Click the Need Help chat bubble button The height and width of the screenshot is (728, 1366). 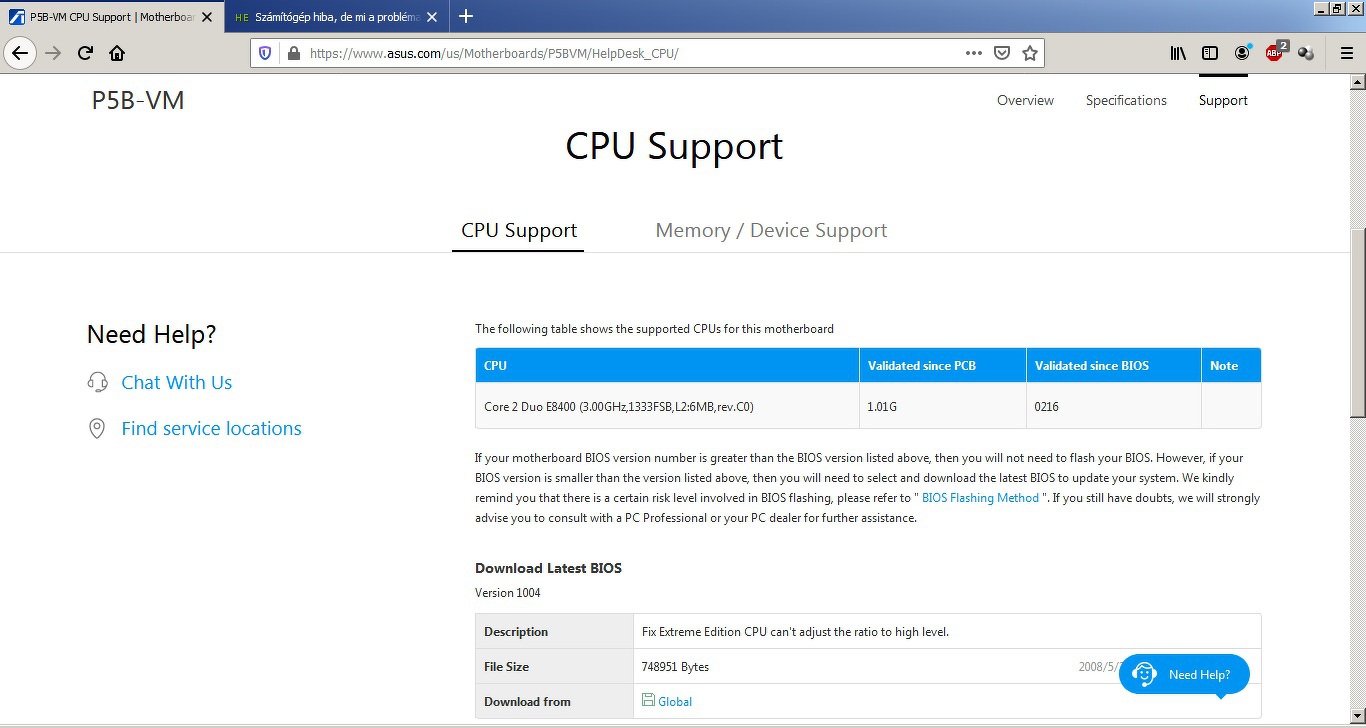tap(1184, 674)
